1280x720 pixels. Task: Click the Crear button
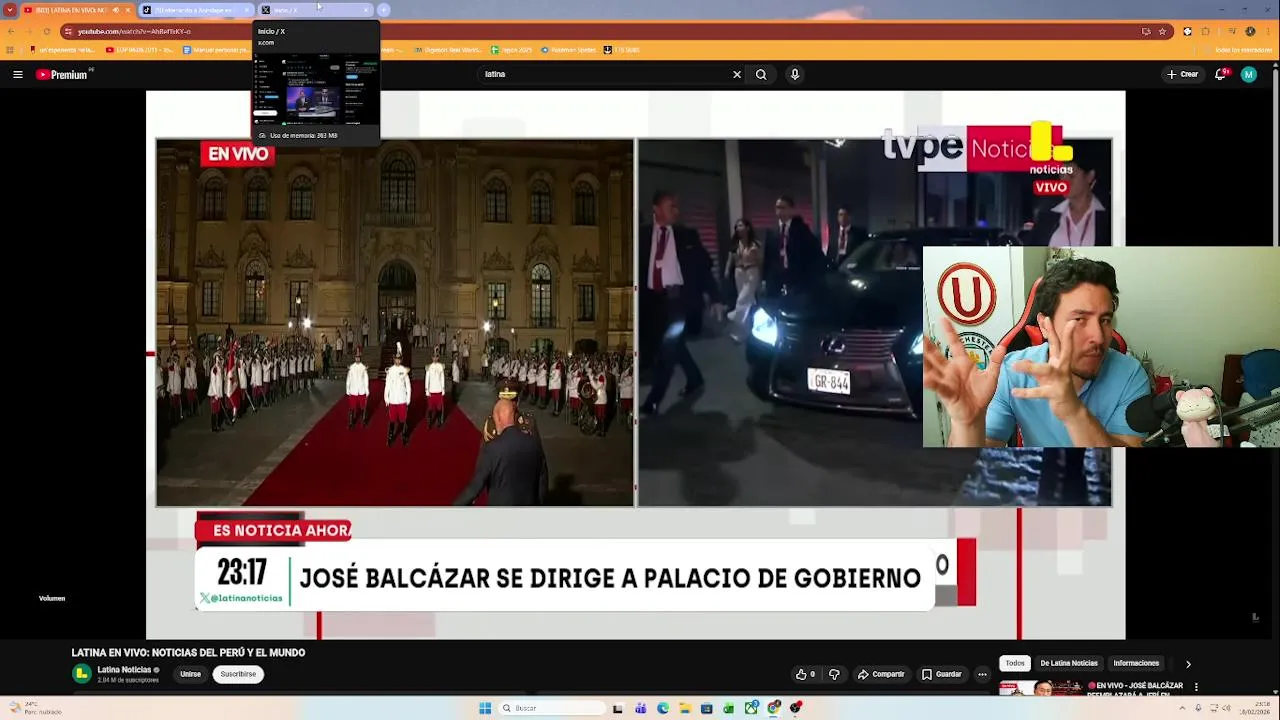tap(1182, 74)
